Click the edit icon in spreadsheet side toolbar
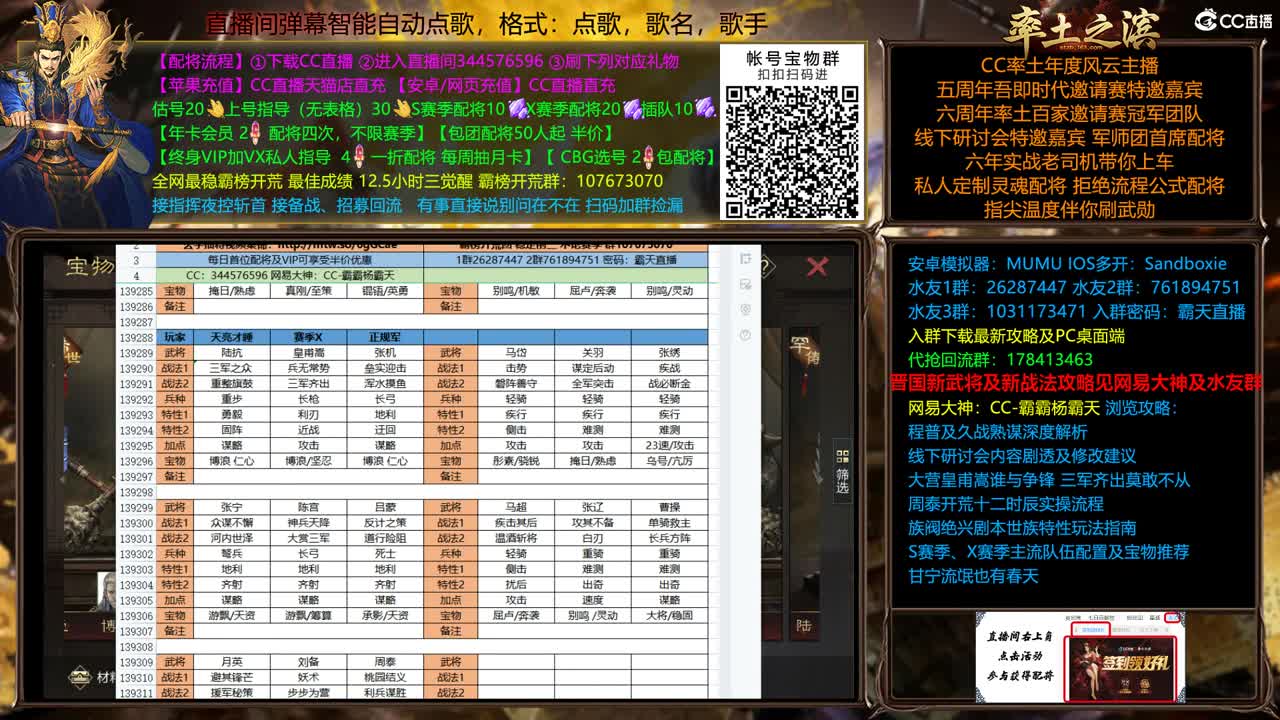Viewport: 1280px width, 720px height. 745,284
